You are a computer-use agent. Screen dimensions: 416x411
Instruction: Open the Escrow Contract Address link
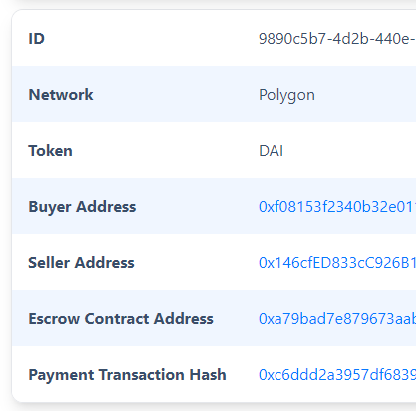(337, 319)
